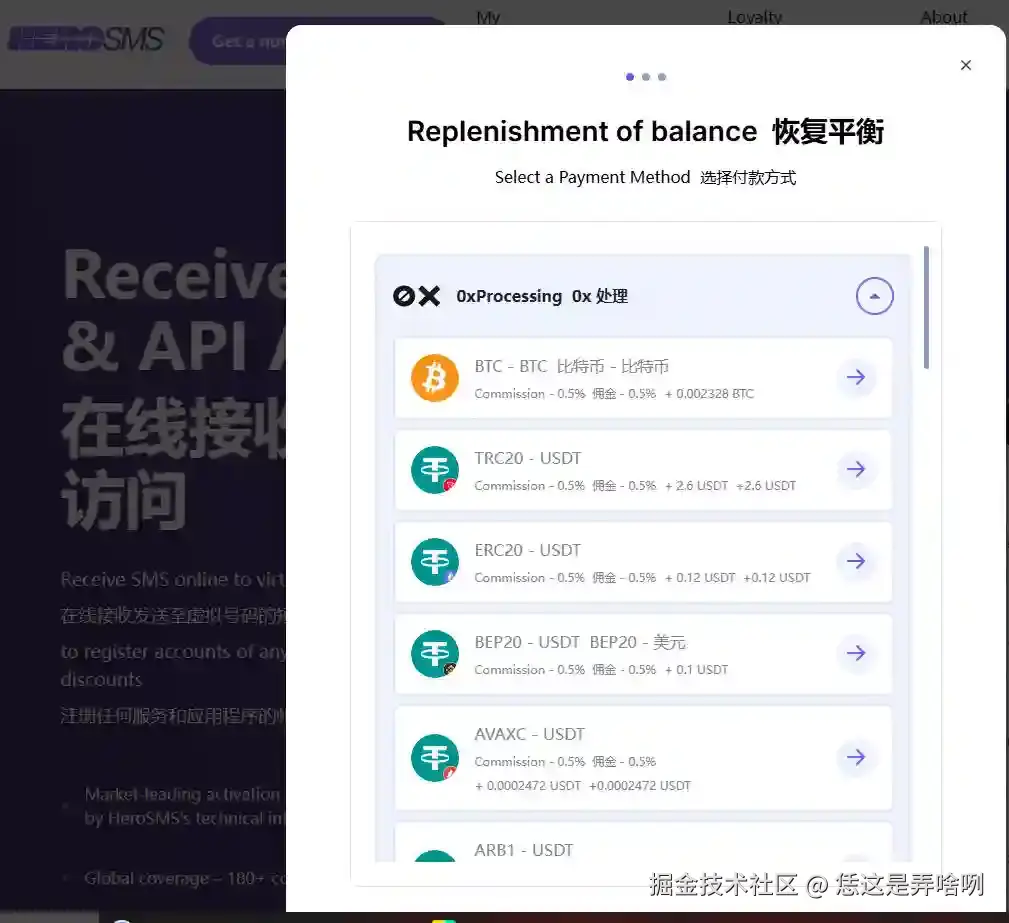Open the My menu in background page

[x=488, y=17]
